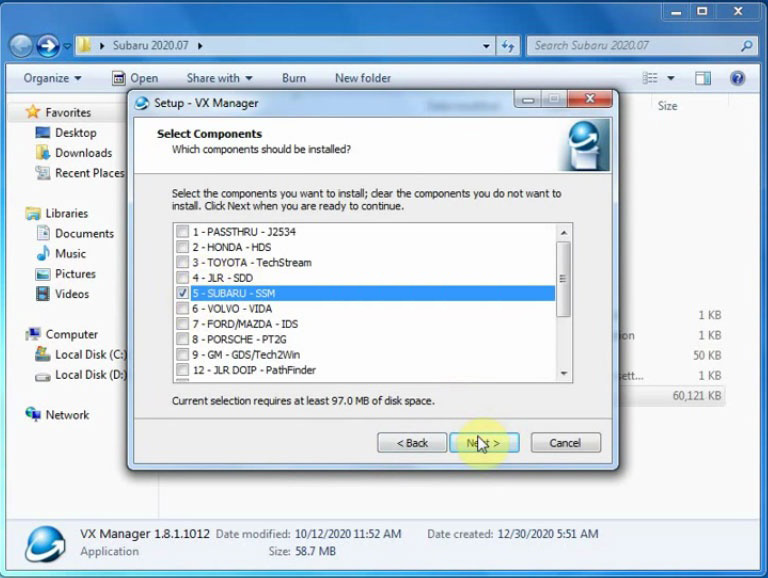
Task: Check the 9 - GM - GDS/Tech2Win component
Action: (x=182, y=355)
